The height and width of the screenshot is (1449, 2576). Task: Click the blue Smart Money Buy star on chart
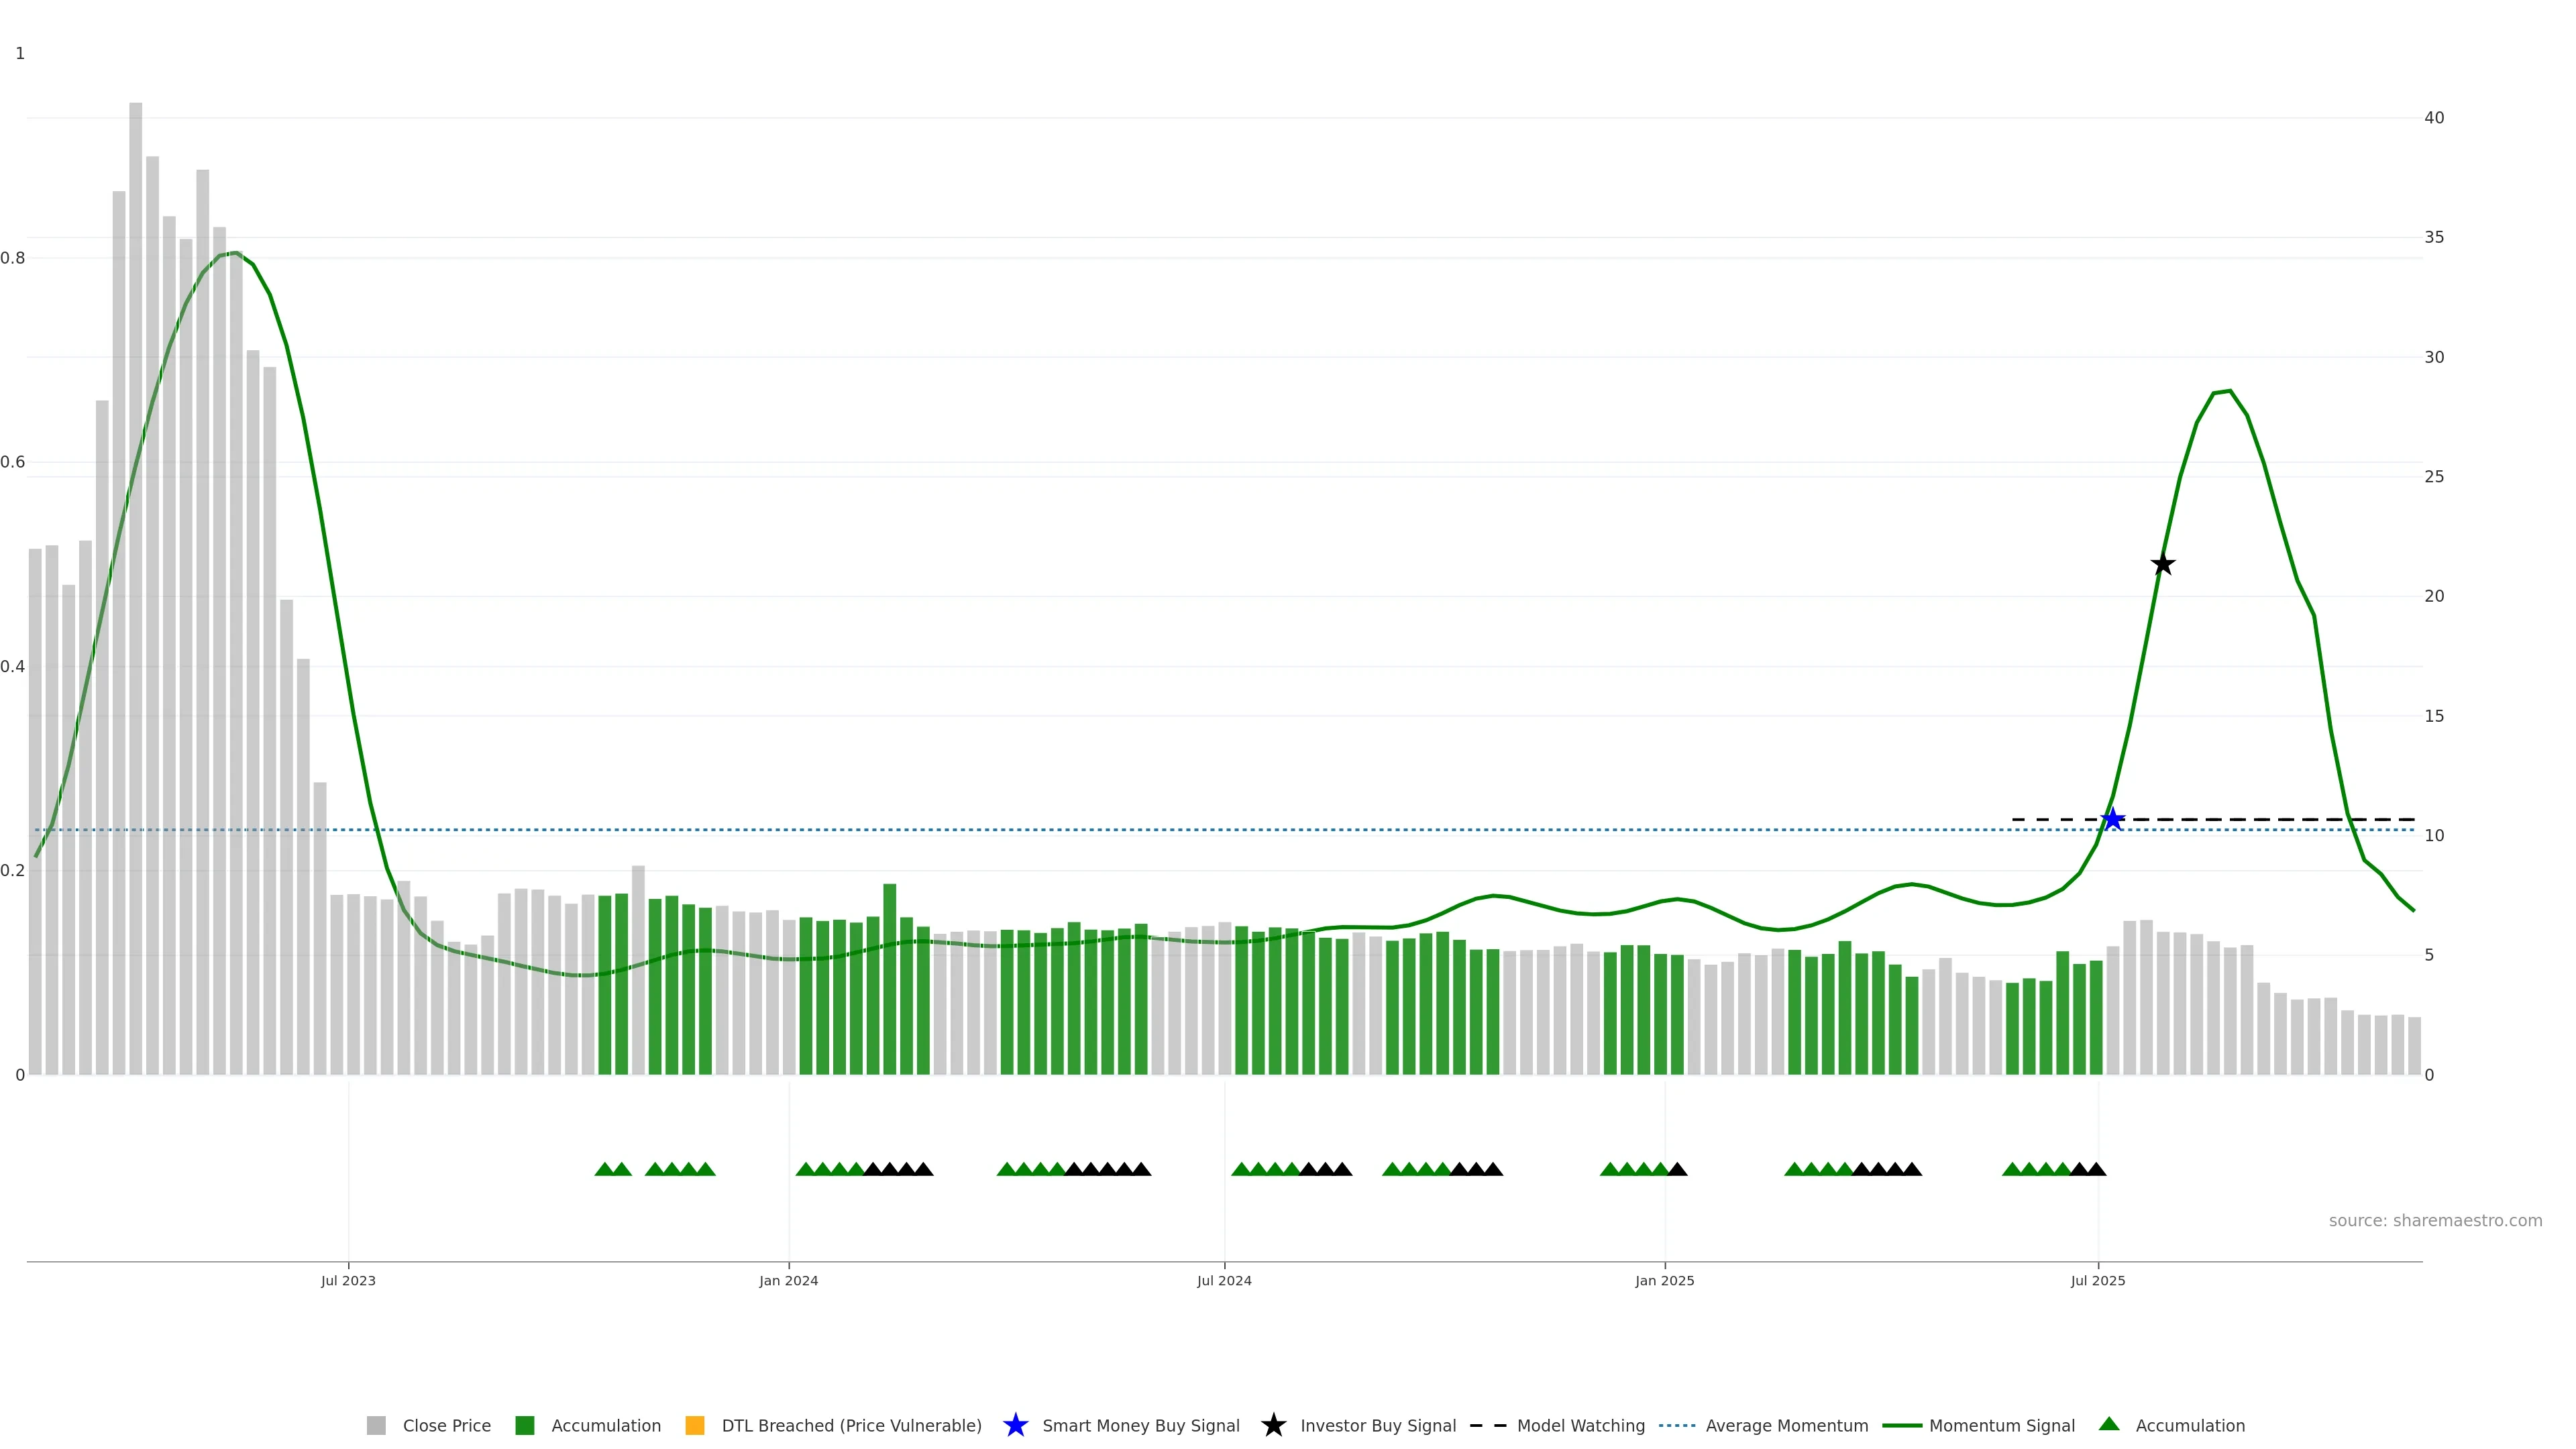2112,820
